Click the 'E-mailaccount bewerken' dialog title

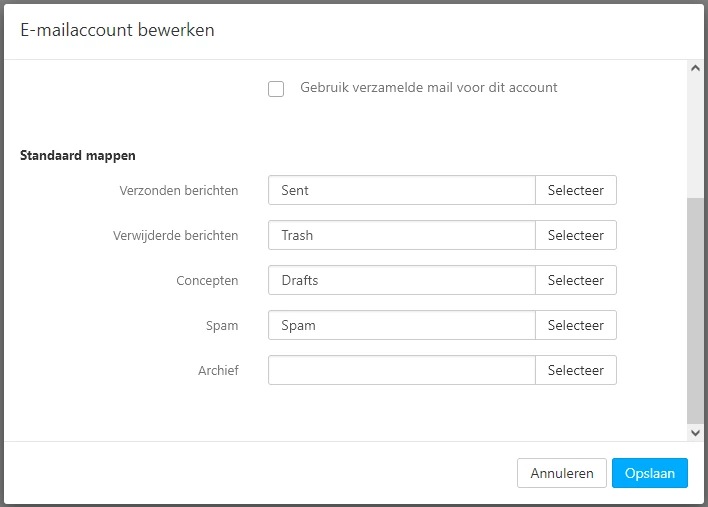(x=117, y=30)
